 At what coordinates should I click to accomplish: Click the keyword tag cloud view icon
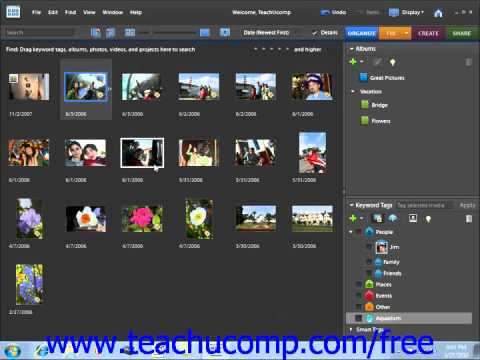tap(393, 218)
